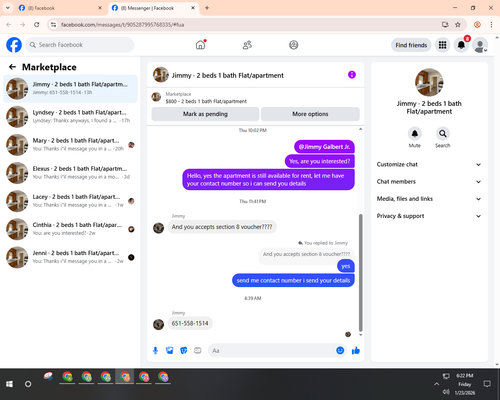Click the 'And you accepts section 8 voucher????' message from Jimmy
This screenshot has height=400, width=500.
222,227
